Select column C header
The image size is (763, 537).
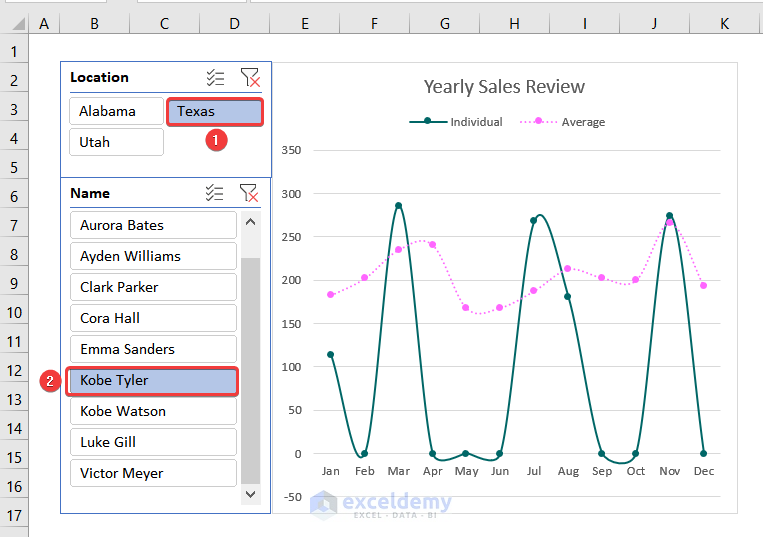(164, 23)
